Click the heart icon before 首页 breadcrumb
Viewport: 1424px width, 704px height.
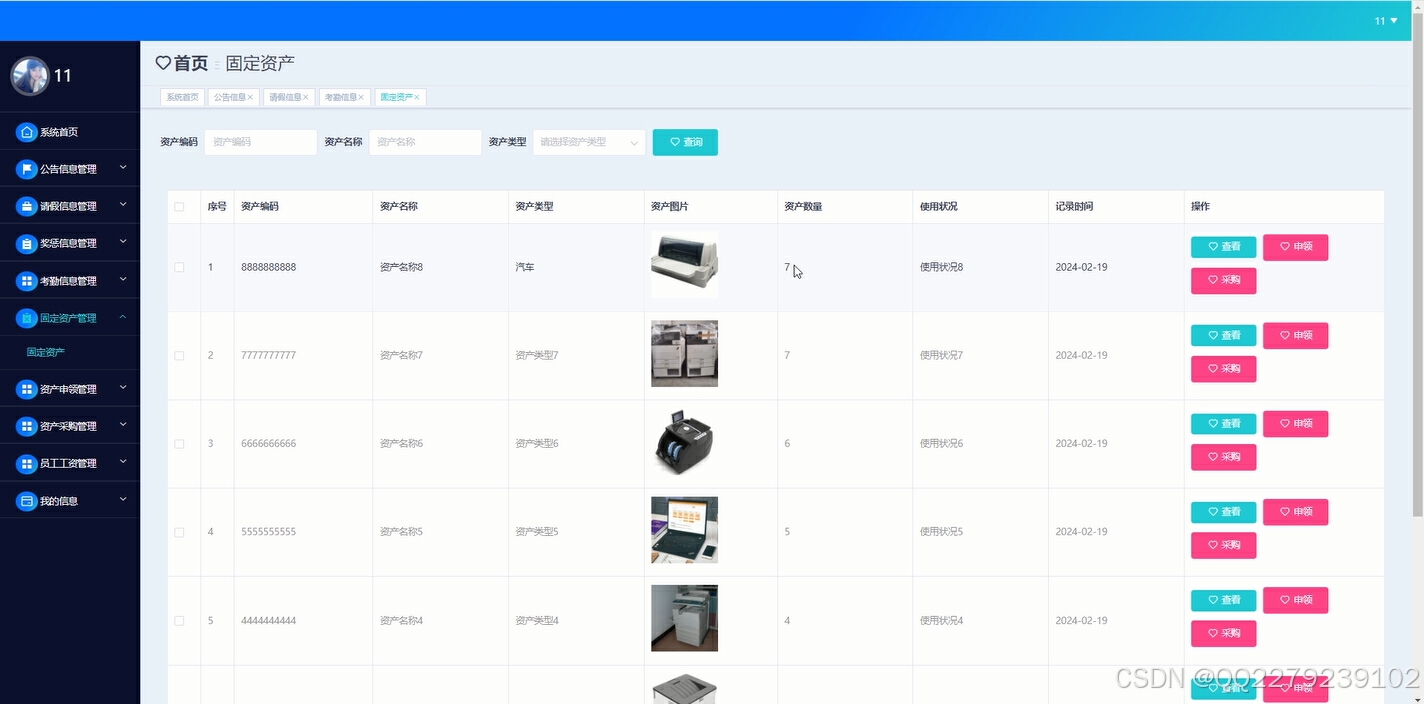pos(164,62)
